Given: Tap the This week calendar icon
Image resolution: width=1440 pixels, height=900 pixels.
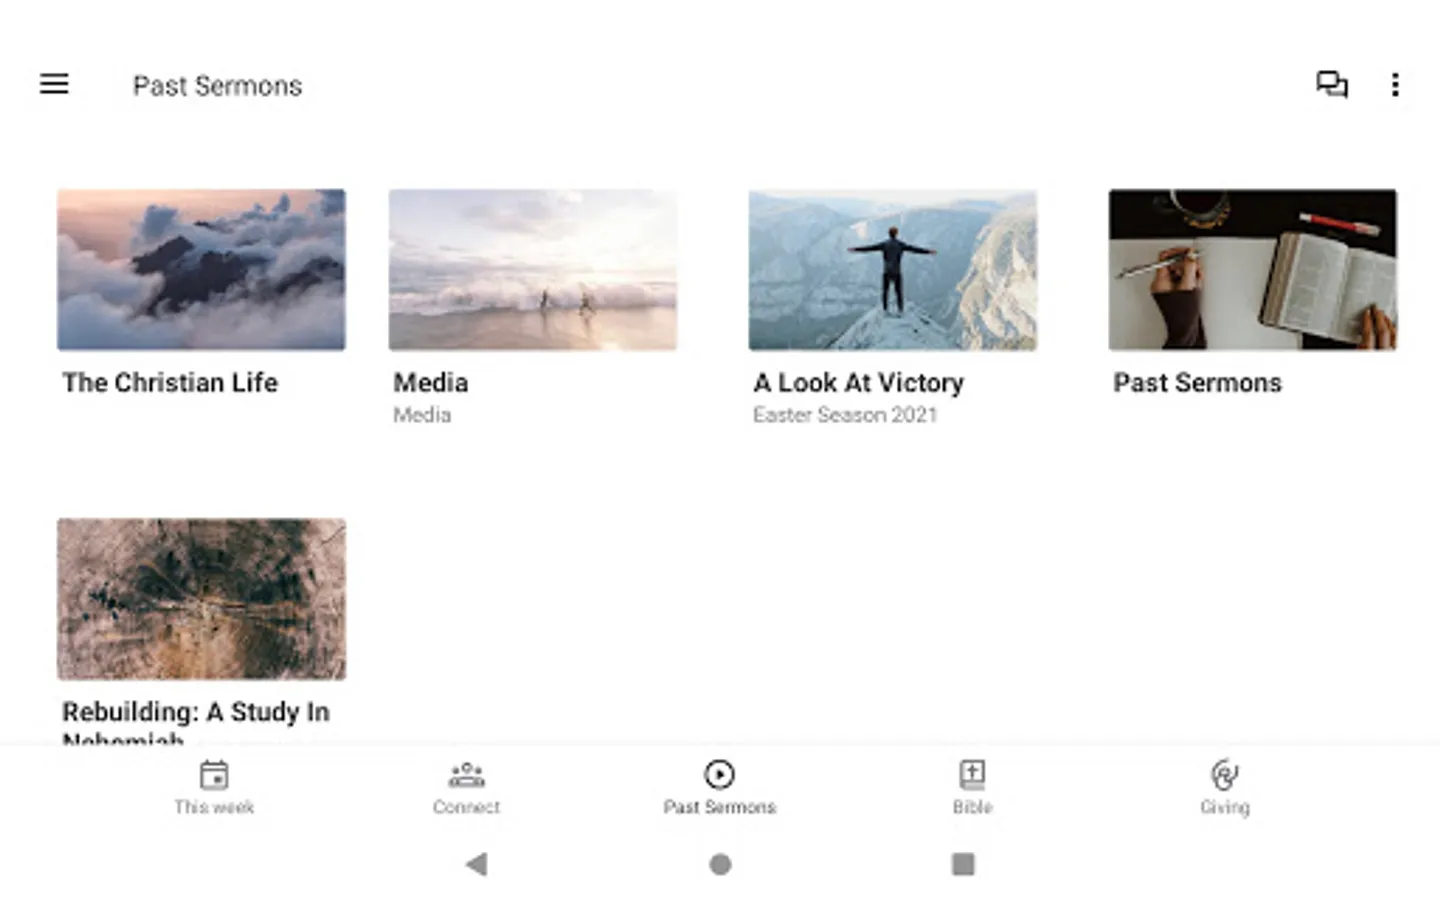Looking at the screenshot, I should (214, 775).
